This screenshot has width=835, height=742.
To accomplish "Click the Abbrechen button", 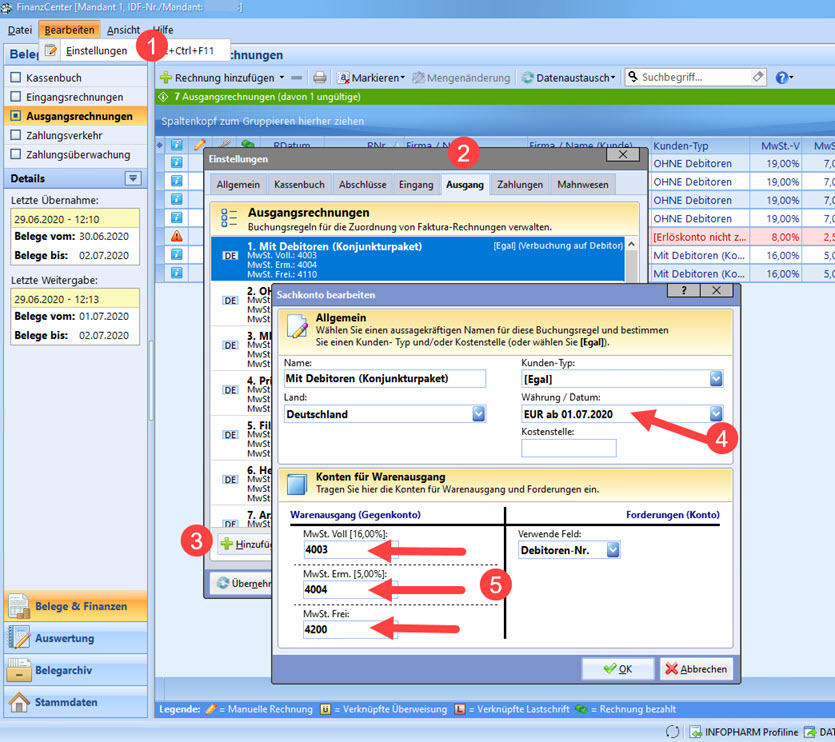I will point(696,669).
